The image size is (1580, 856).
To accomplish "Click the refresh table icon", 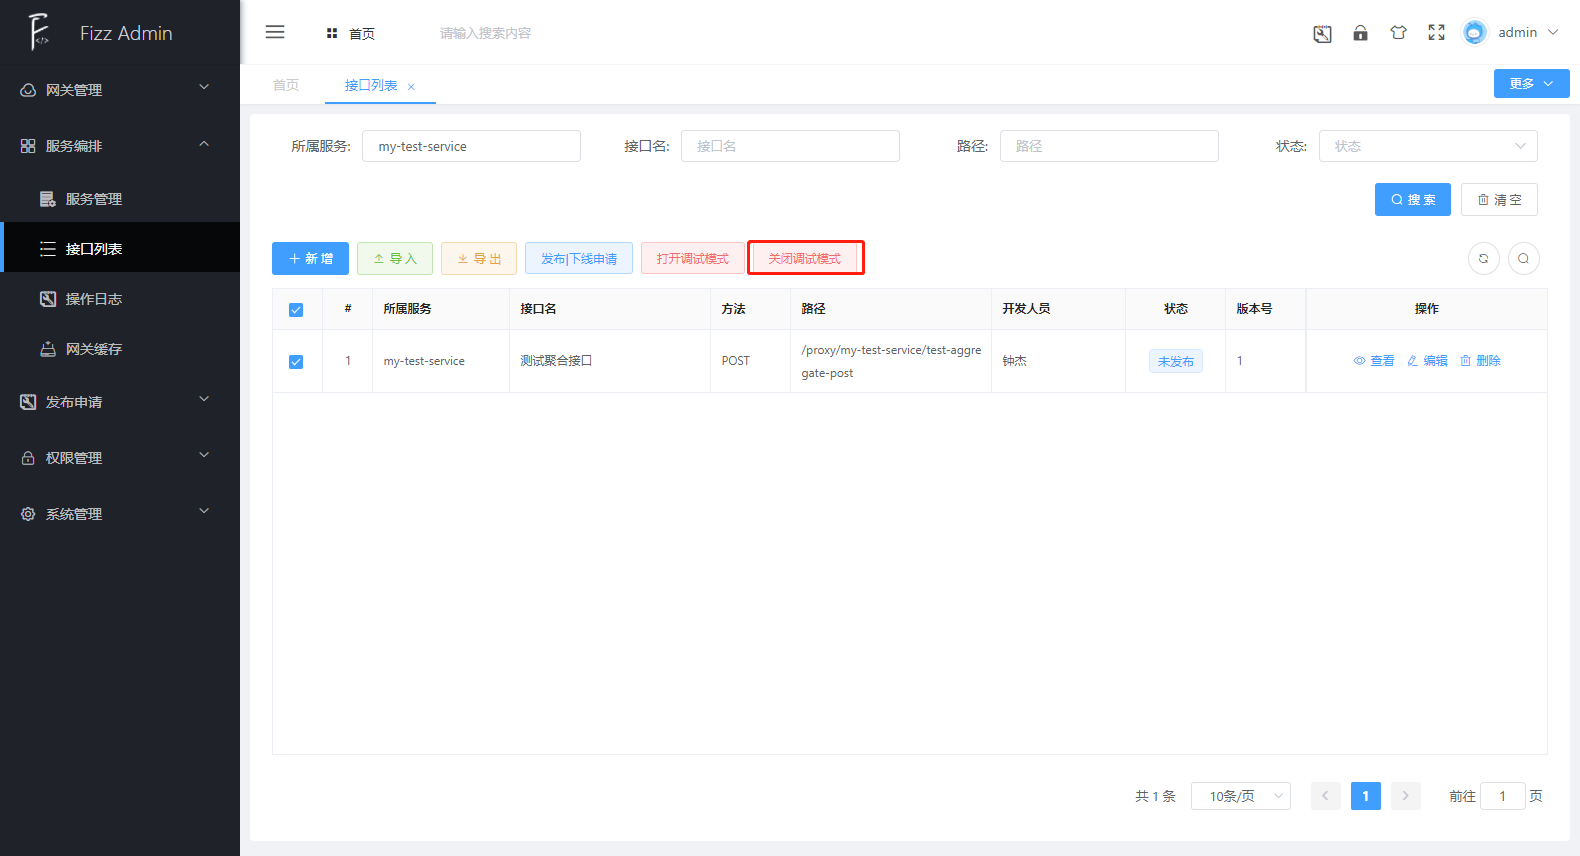I will [x=1483, y=258].
